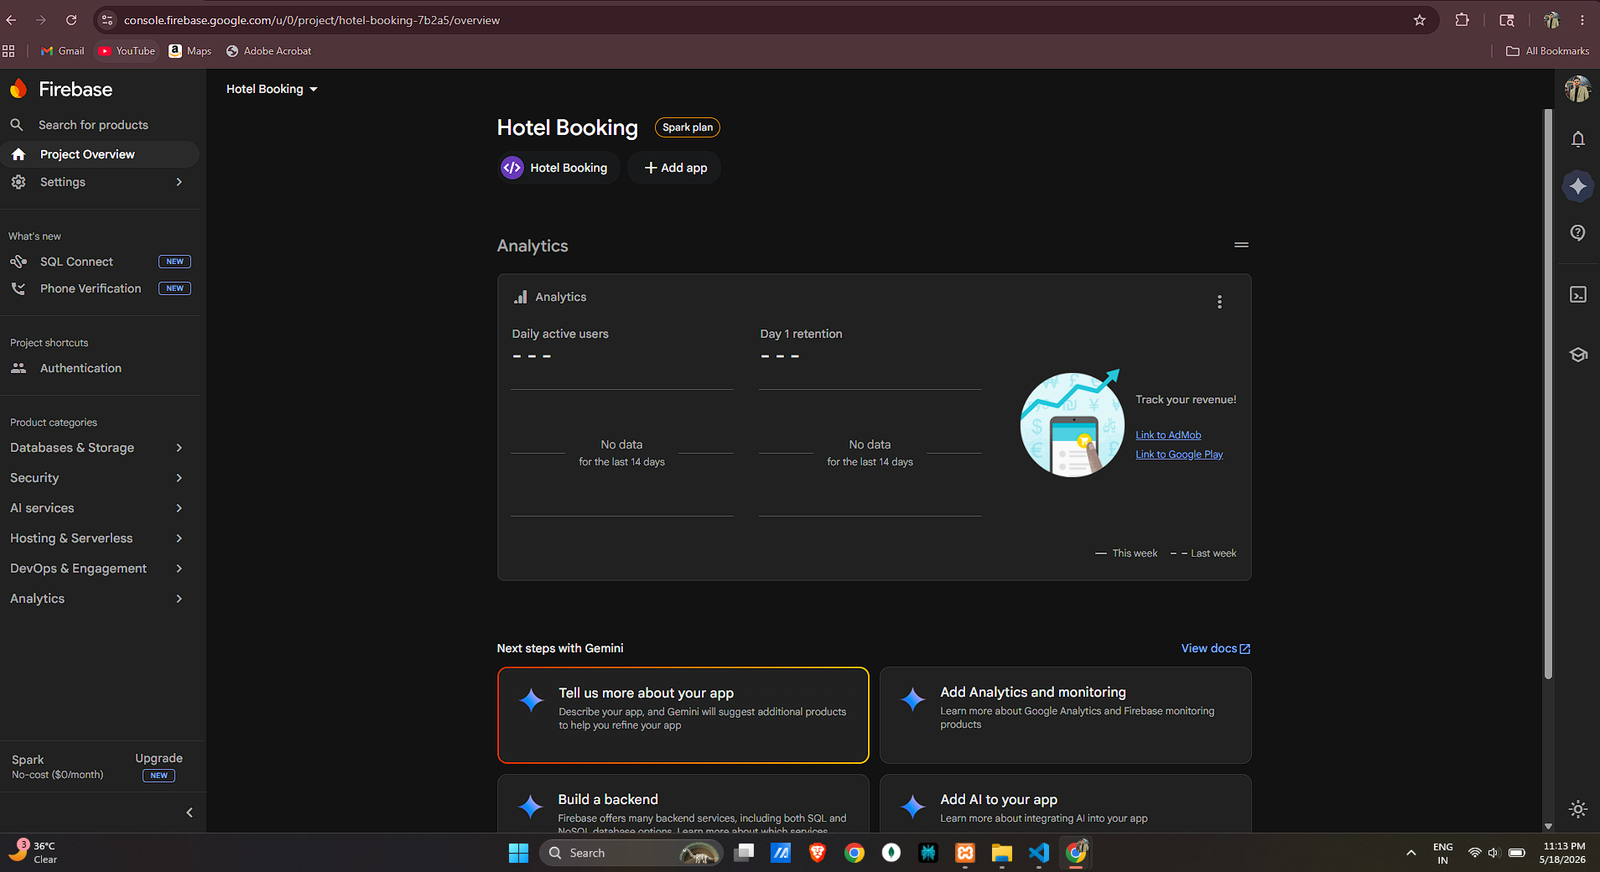Expand Hosting & Serverless category
1600x872 pixels.
[100, 538]
